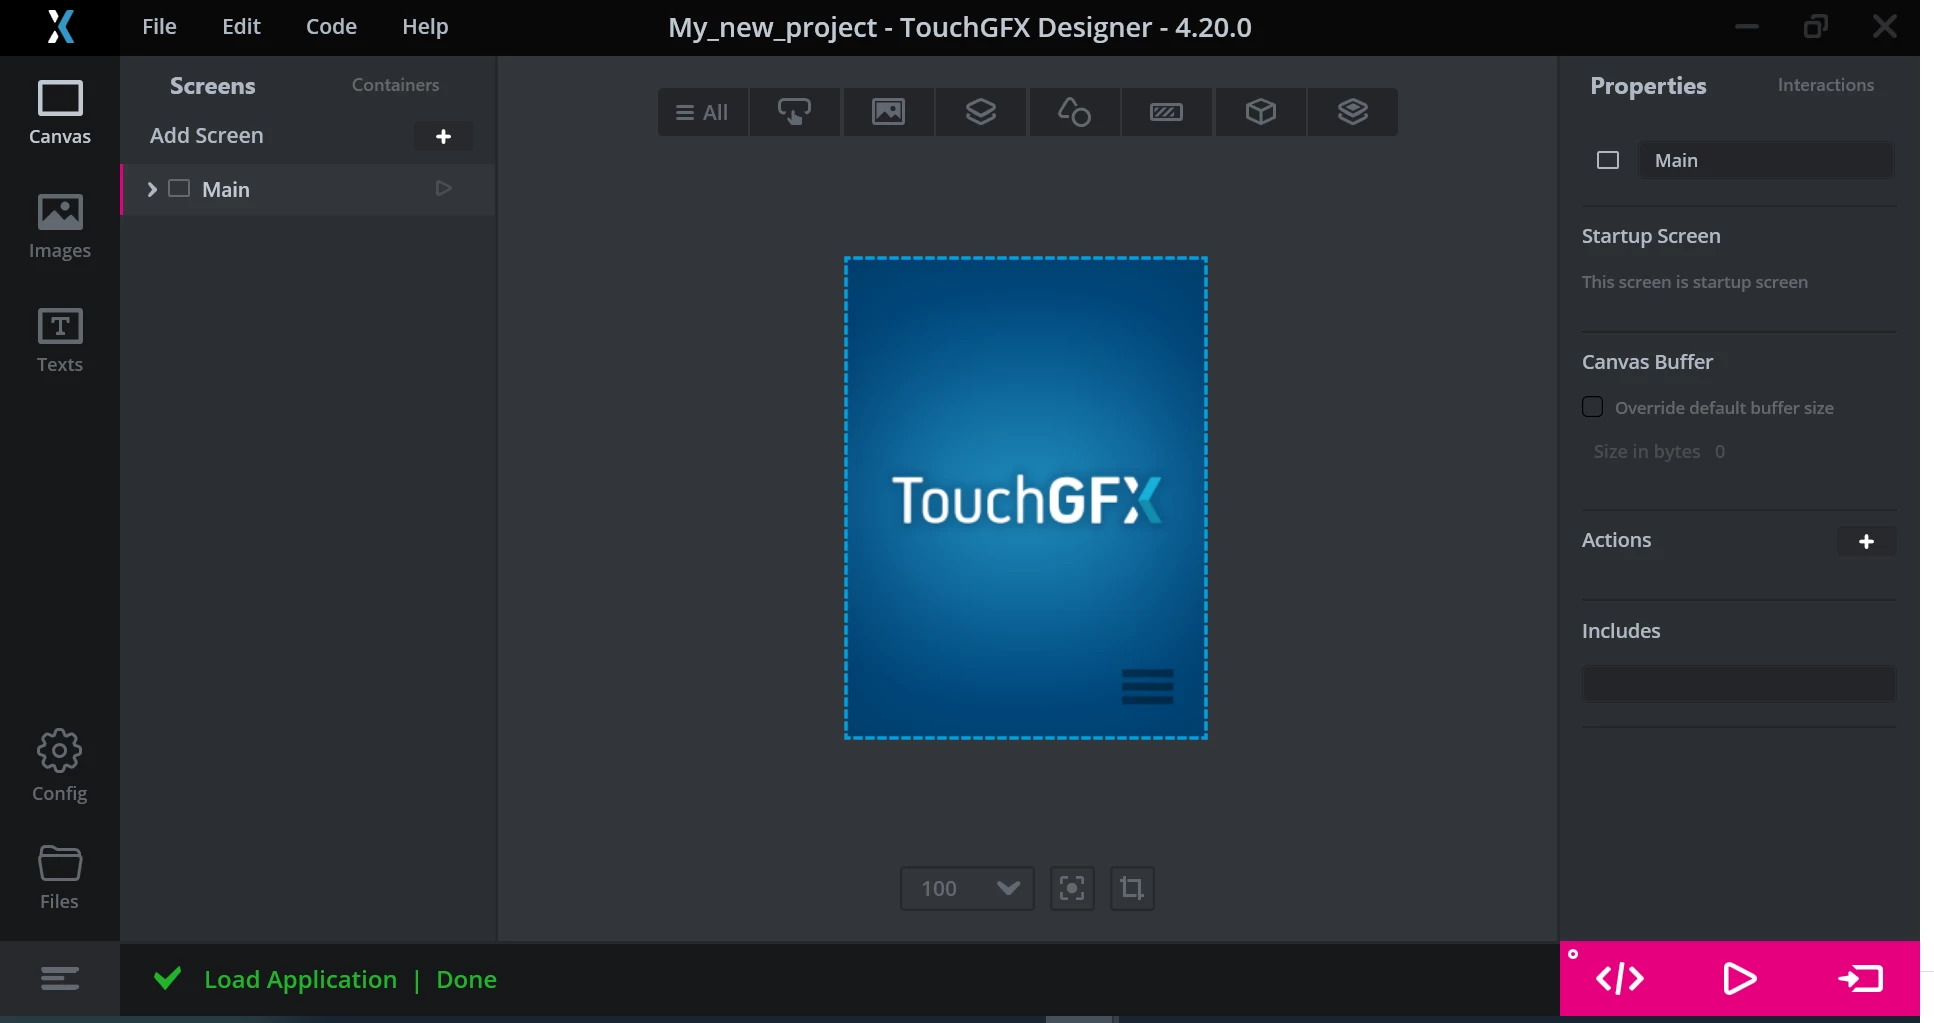Viewport: 1934px width, 1023px height.
Task: Generate code with the code button
Action: tap(1620, 978)
